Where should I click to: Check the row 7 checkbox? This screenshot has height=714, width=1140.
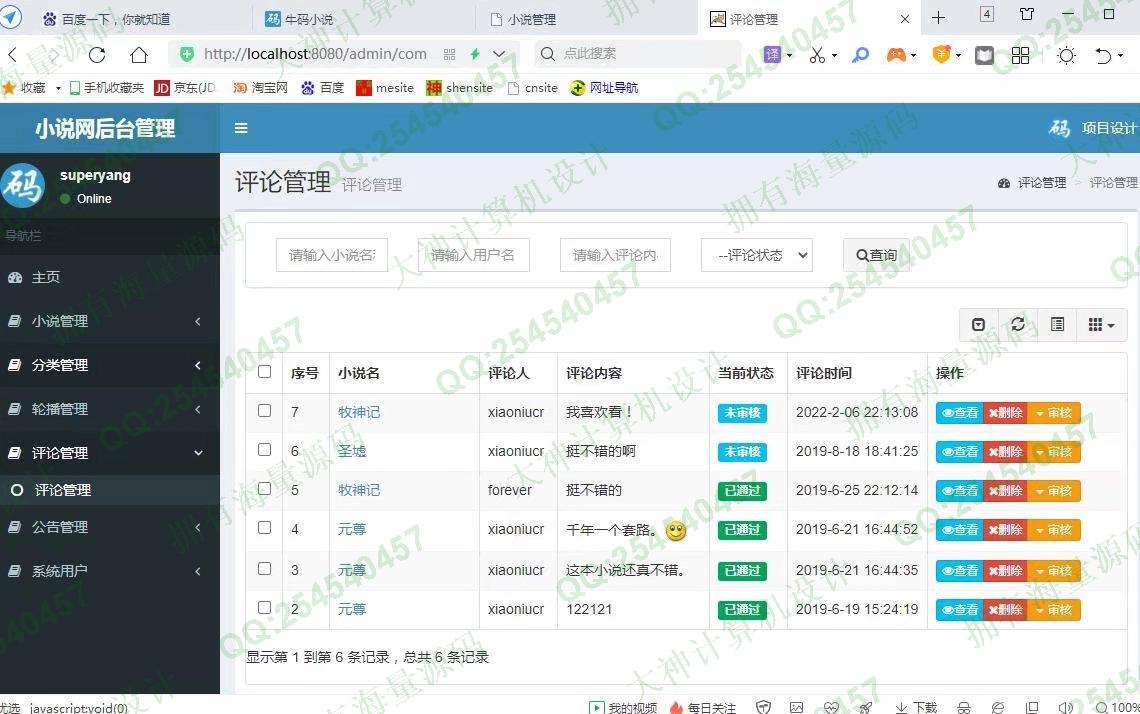(x=265, y=411)
